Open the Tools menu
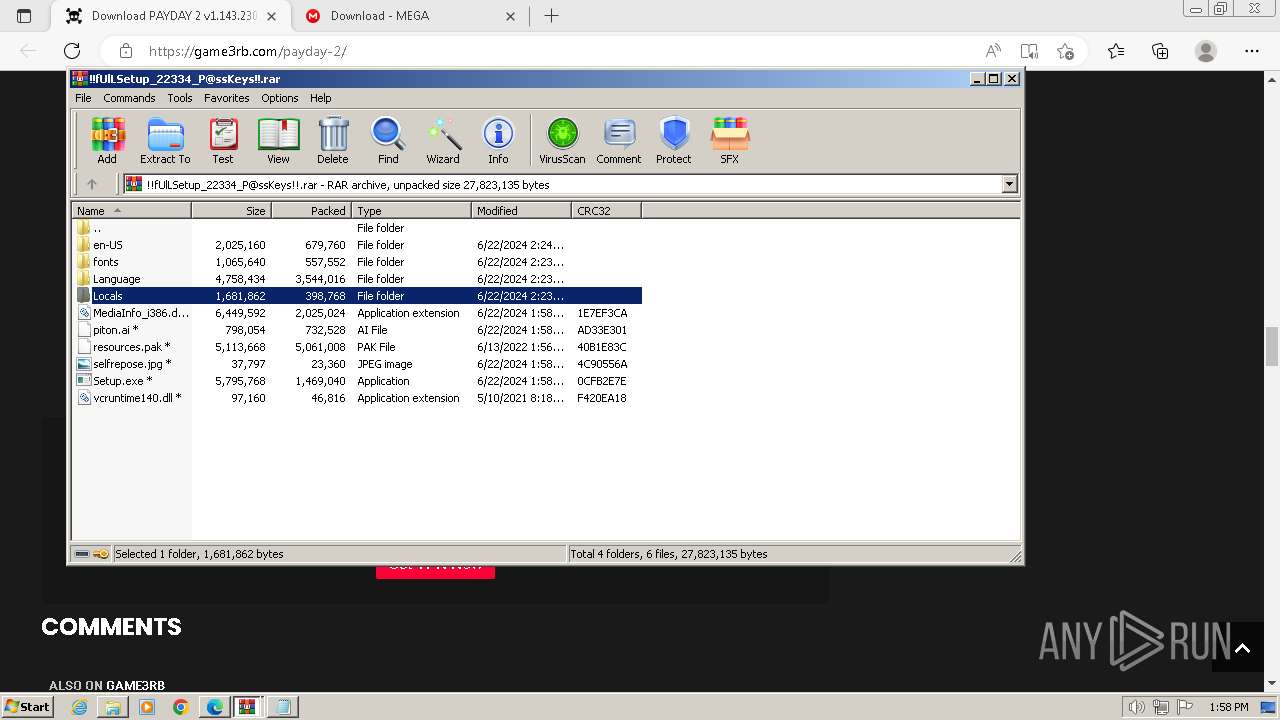The image size is (1280, 720). pos(180,98)
